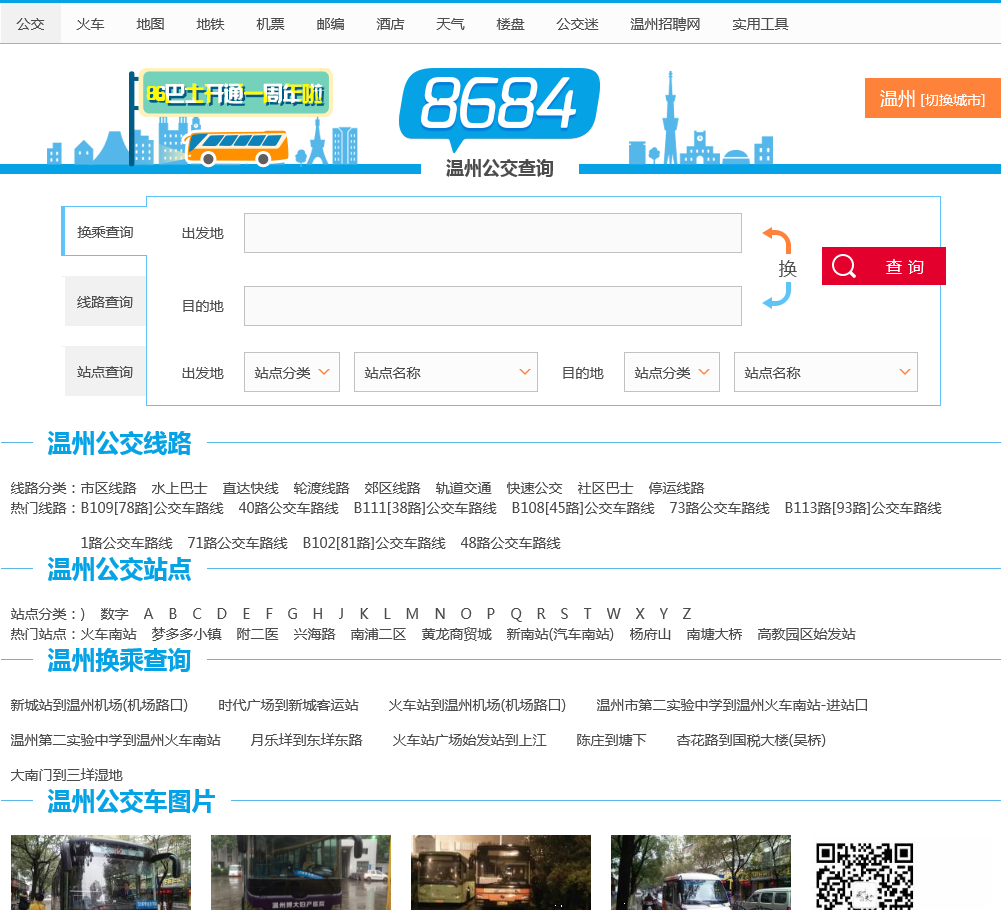Open 水上巴士 route category
Image resolution: width=1001 pixels, height=910 pixels.
coord(179,488)
